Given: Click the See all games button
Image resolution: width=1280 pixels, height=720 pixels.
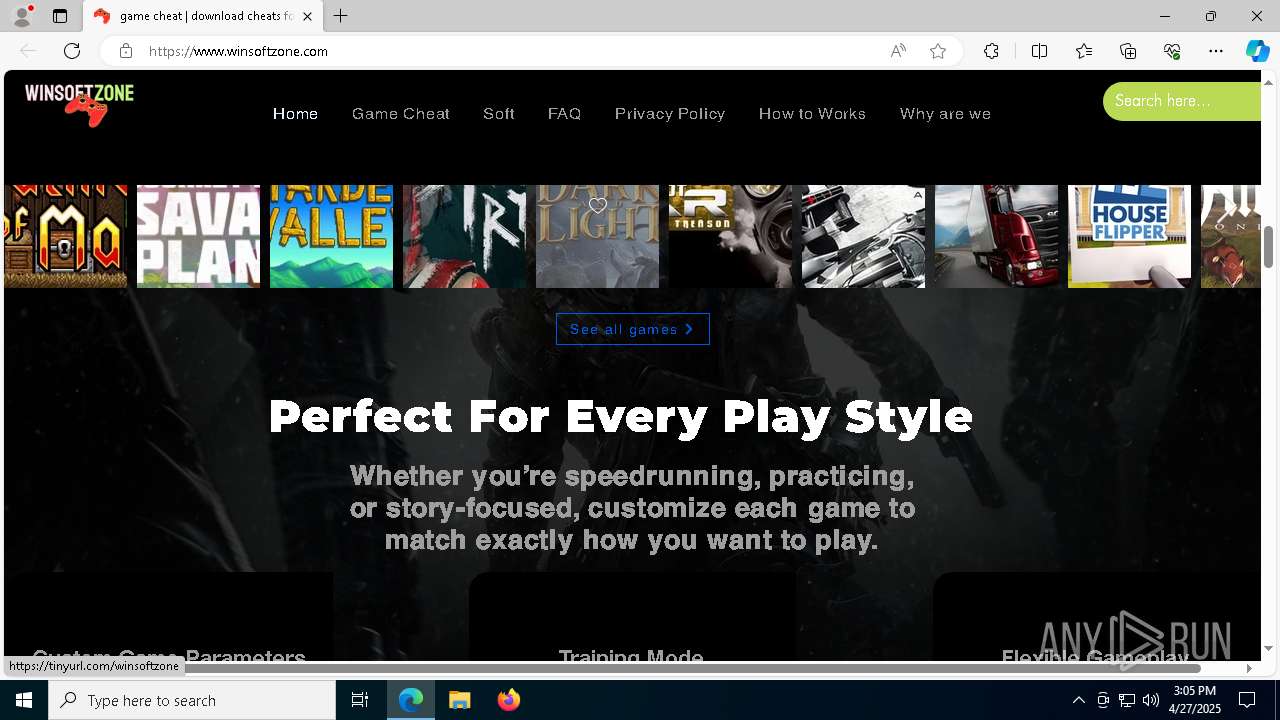Looking at the screenshot, I should (x=633, y=329).
